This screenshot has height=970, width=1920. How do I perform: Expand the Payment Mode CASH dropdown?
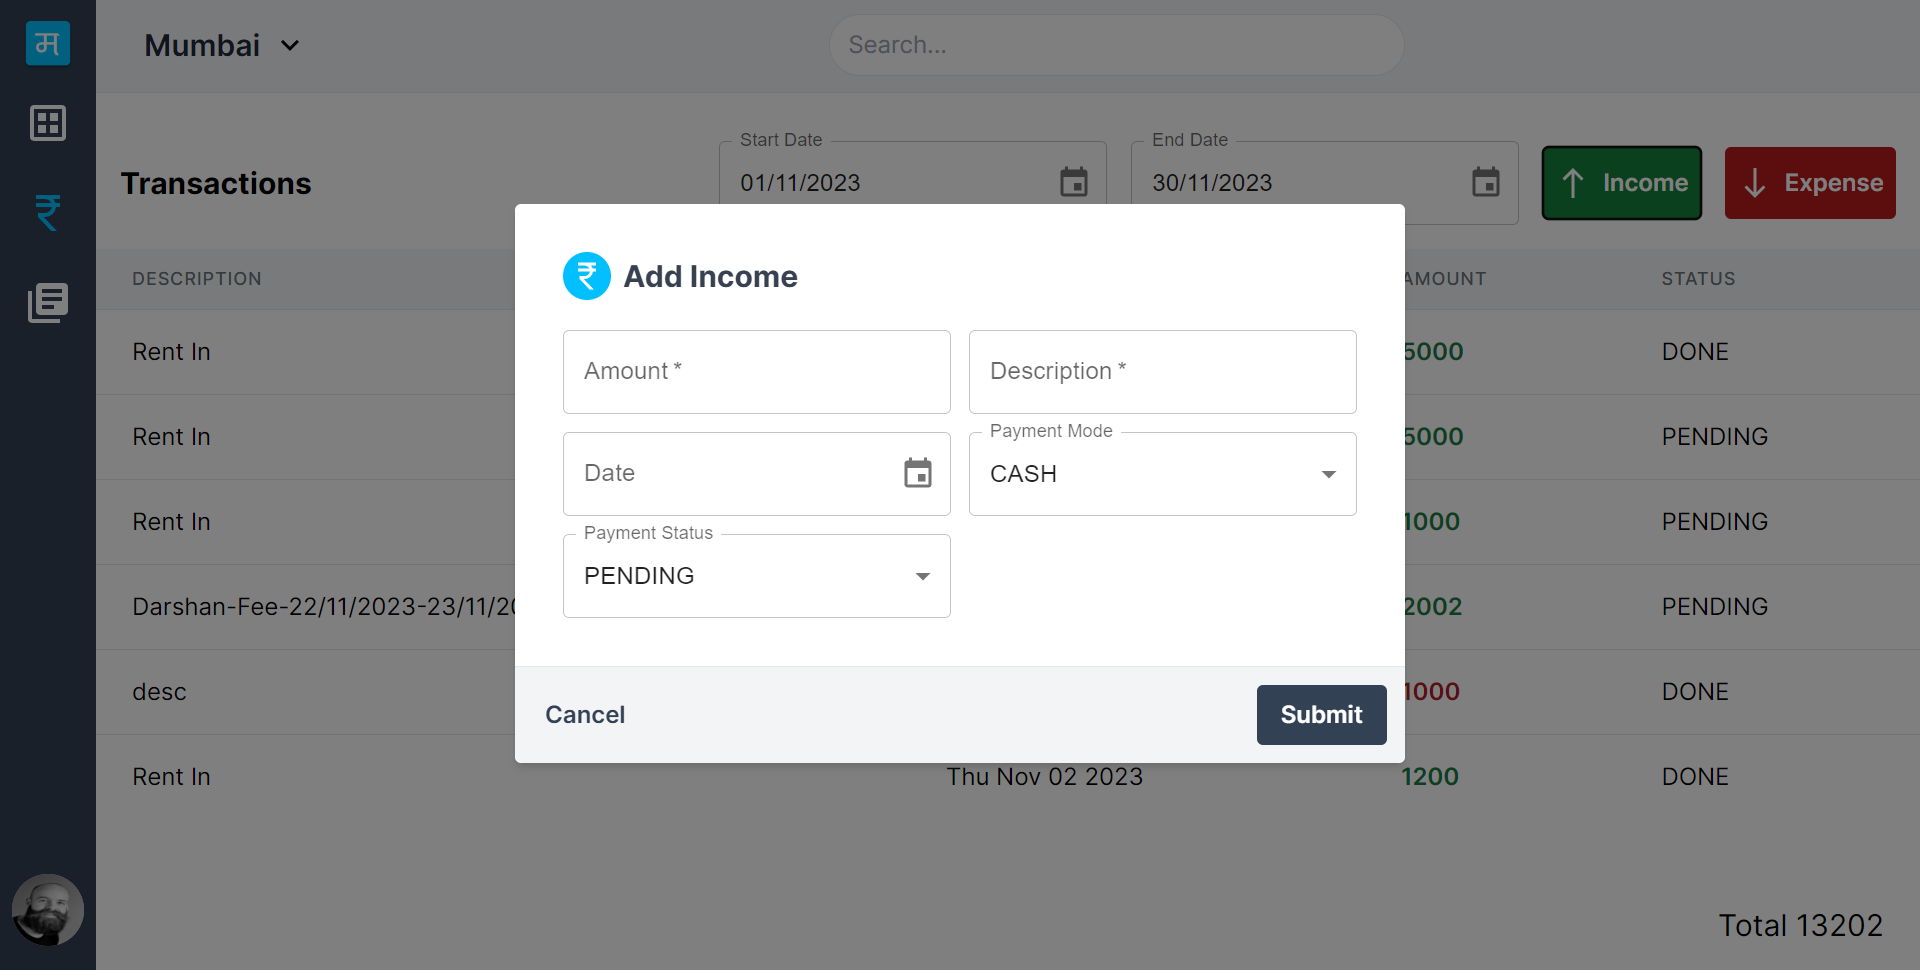click(1163, 474)
